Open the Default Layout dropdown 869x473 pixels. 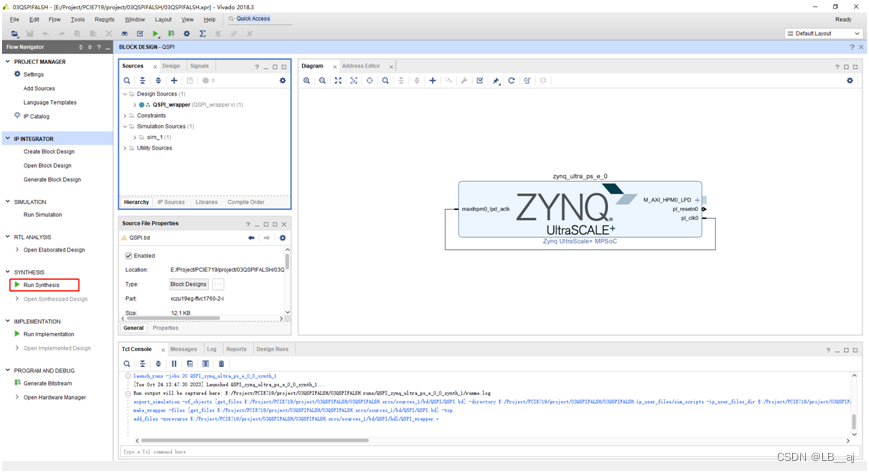pos(824,34)
